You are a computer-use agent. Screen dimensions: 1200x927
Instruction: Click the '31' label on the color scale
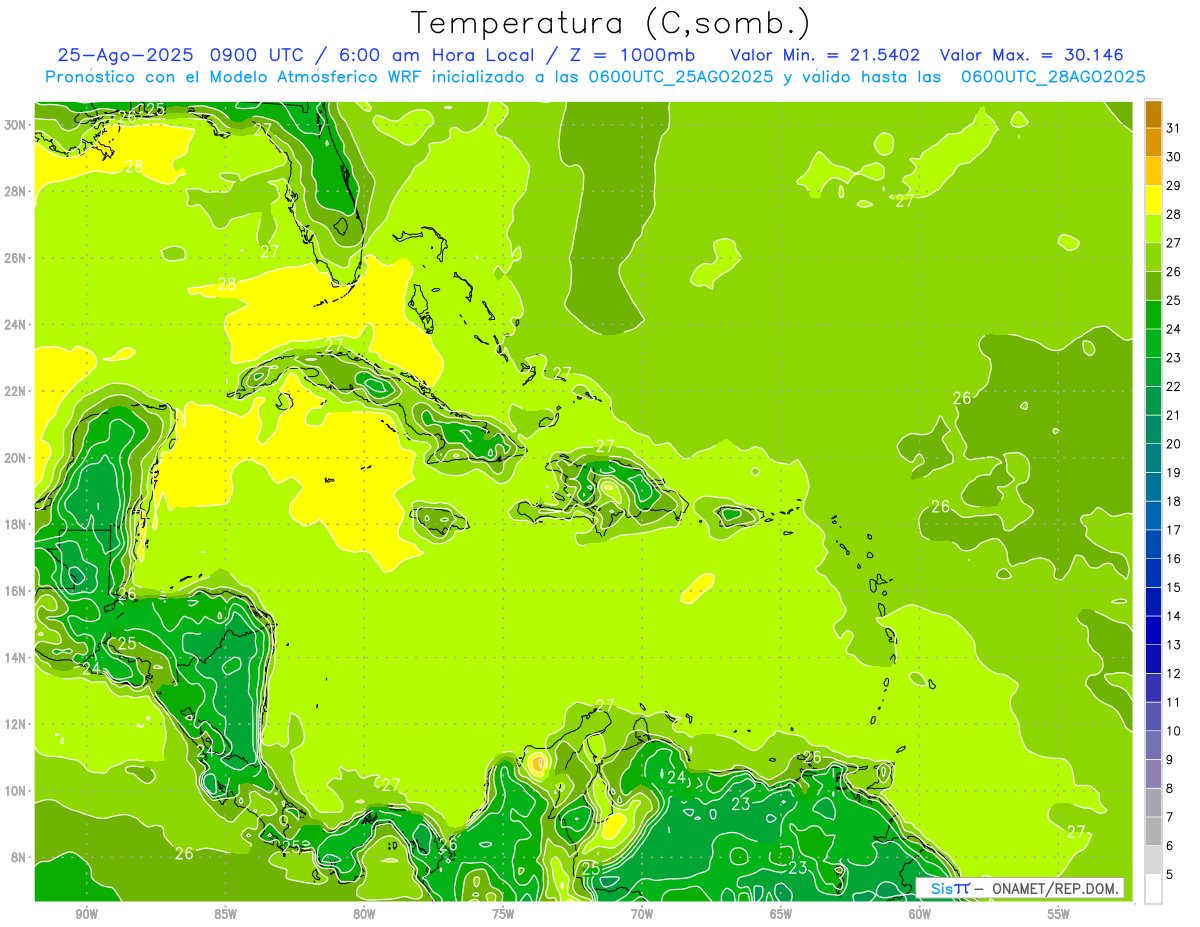click(x=1173, y=127)
